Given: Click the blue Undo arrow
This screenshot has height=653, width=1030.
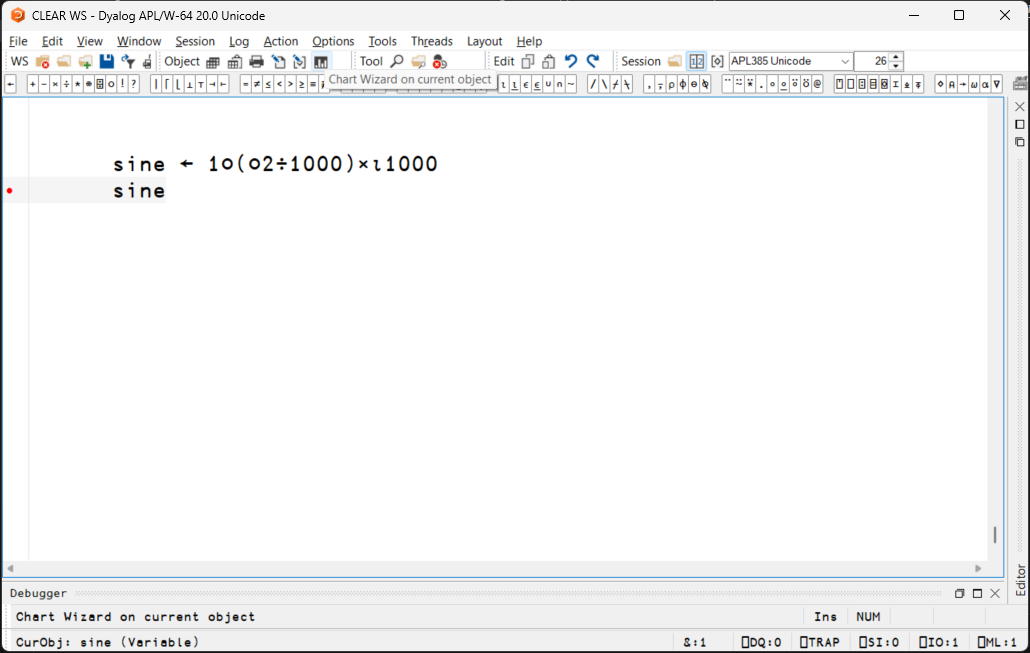Looking at the screenshot, I should pos(571,62).
